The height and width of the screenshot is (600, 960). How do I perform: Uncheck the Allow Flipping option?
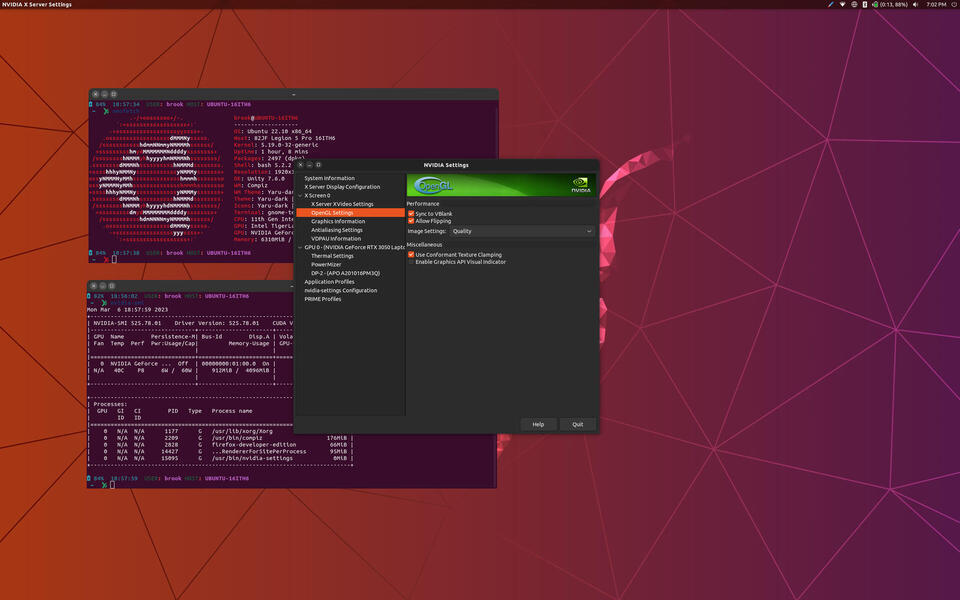[411, 221]
